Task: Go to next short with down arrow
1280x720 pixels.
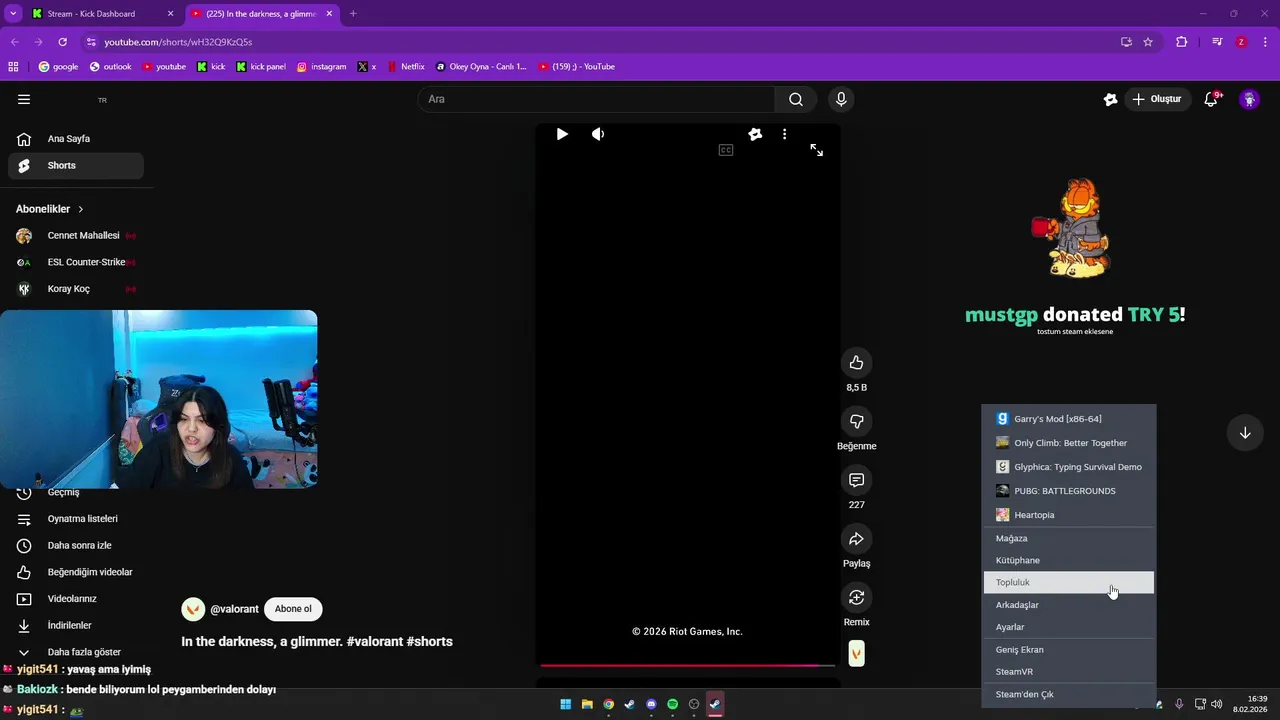Action: 1245,433
